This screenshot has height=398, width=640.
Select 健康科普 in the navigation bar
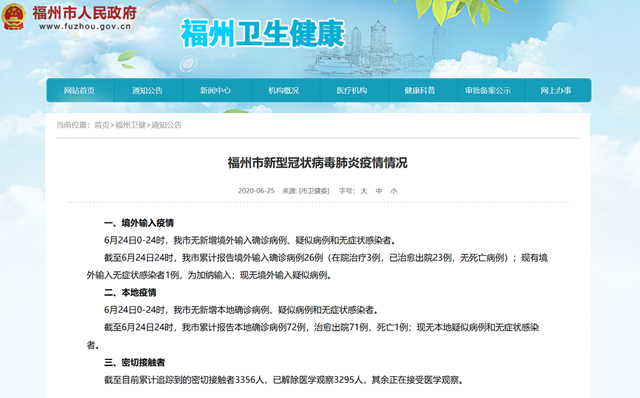420,91
